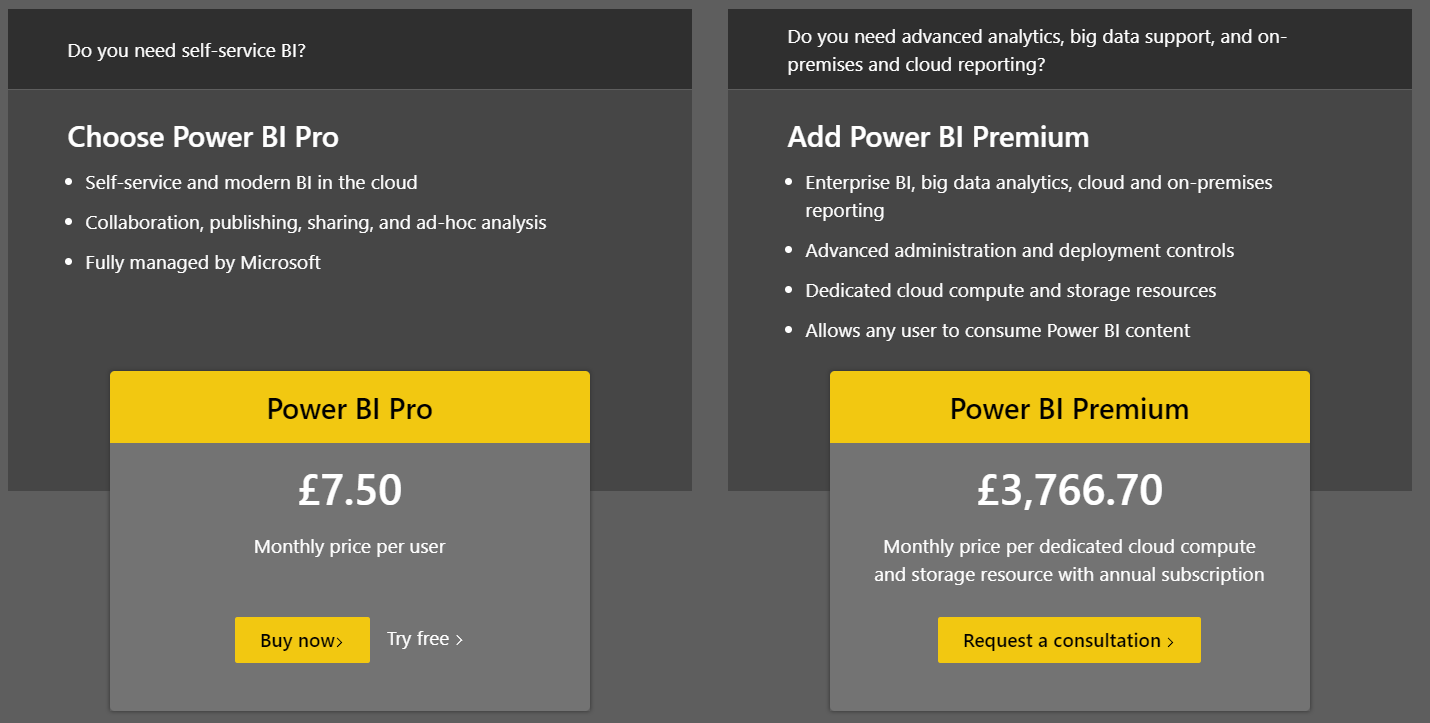Click the £3,766.70 price text
The height and width of the screenshot is (723, 1430).
(1070, 490)
